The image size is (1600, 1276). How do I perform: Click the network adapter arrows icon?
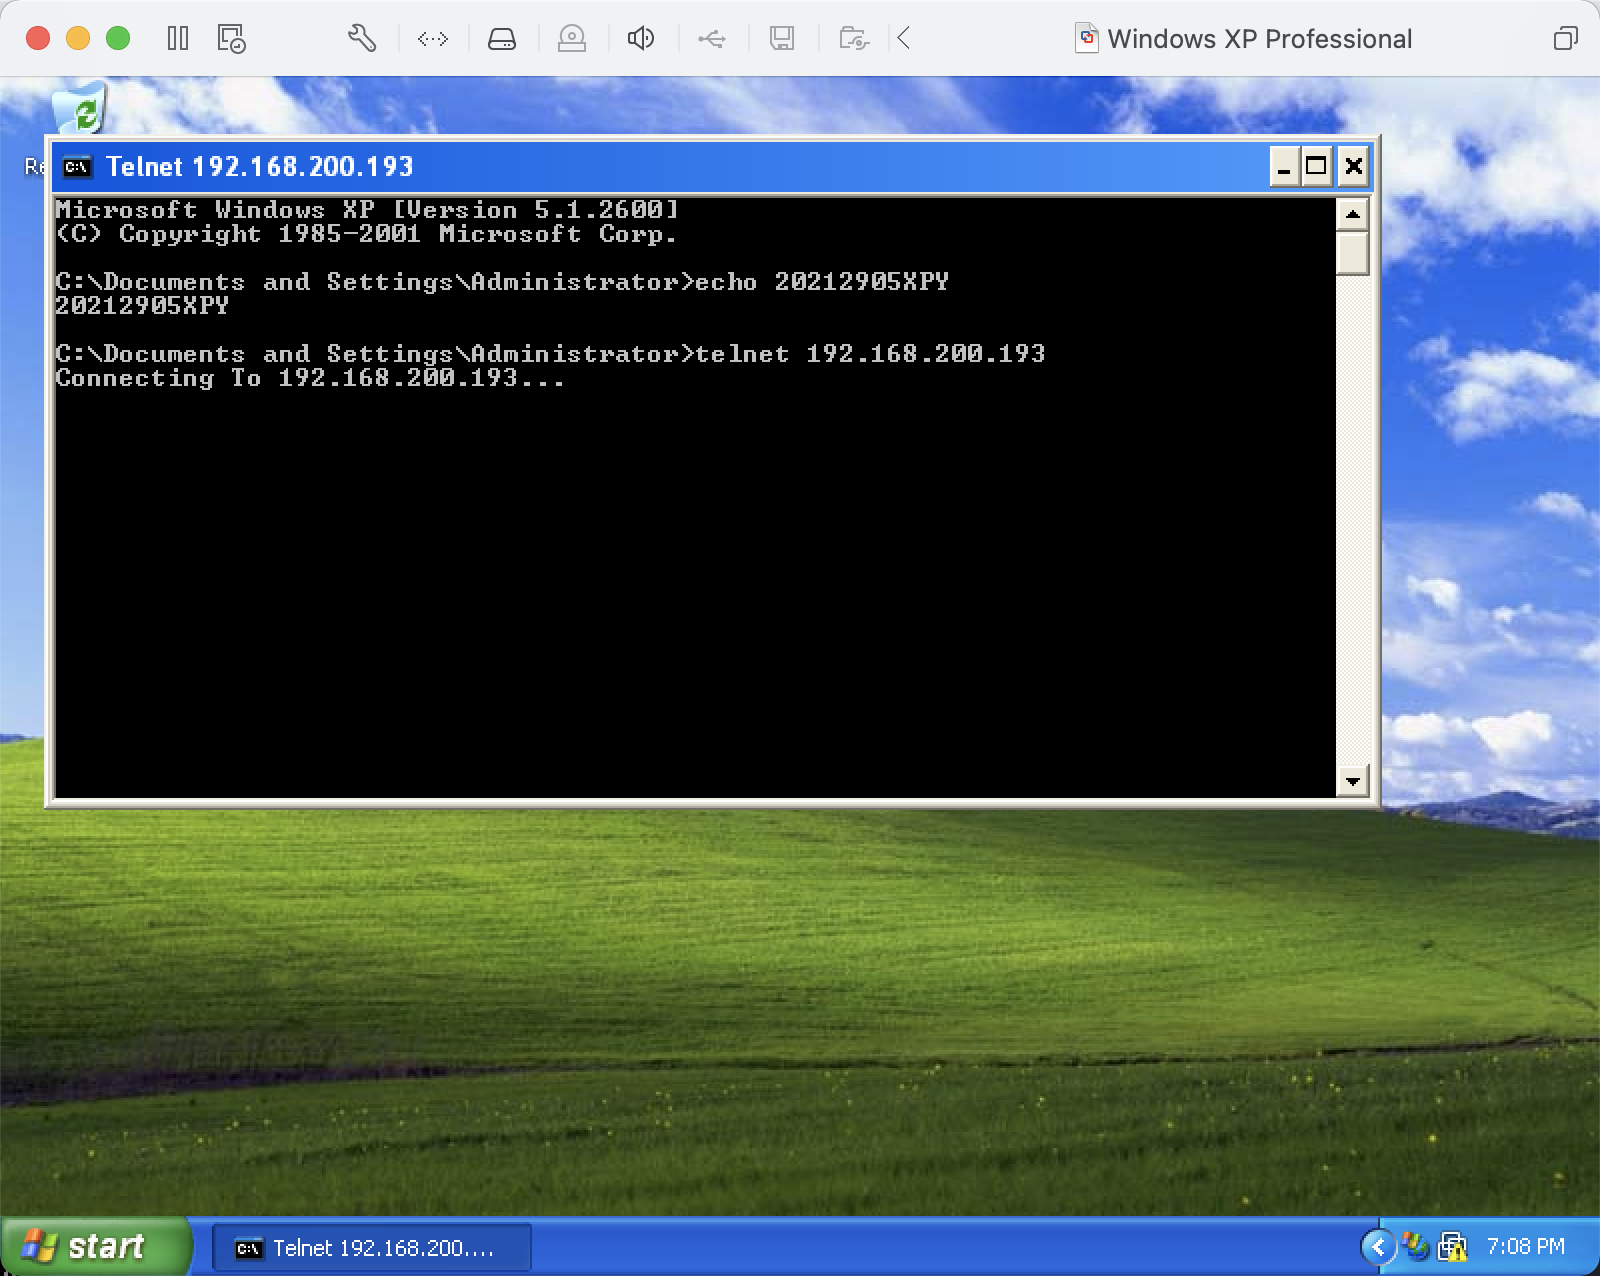433,39
